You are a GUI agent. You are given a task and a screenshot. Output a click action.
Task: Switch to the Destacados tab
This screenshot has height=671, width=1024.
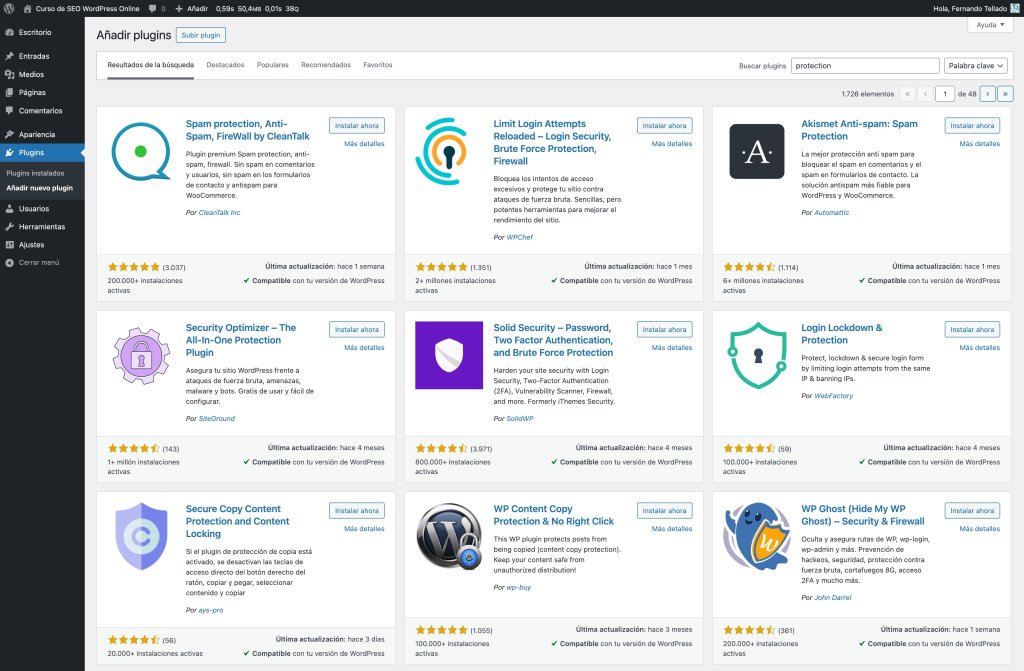pyautogui.click(x=225, y=65)
